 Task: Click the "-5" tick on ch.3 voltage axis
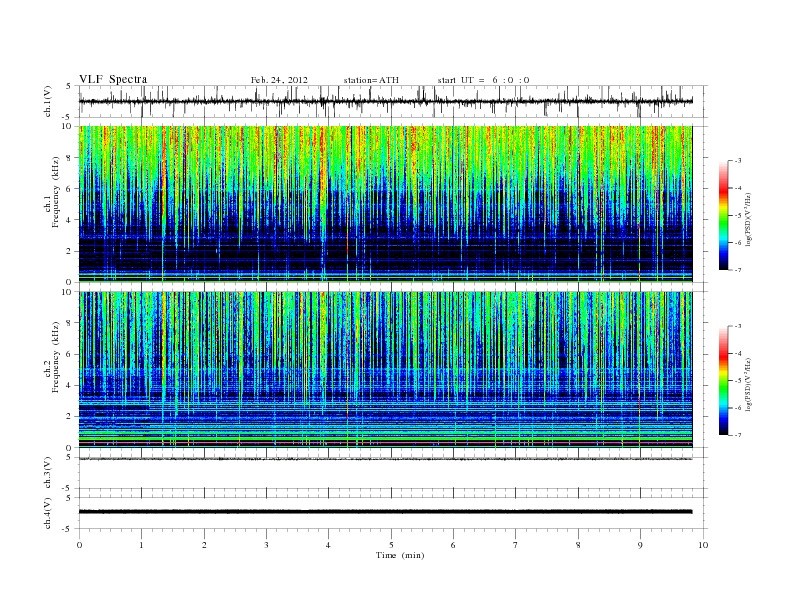(68, 489)
